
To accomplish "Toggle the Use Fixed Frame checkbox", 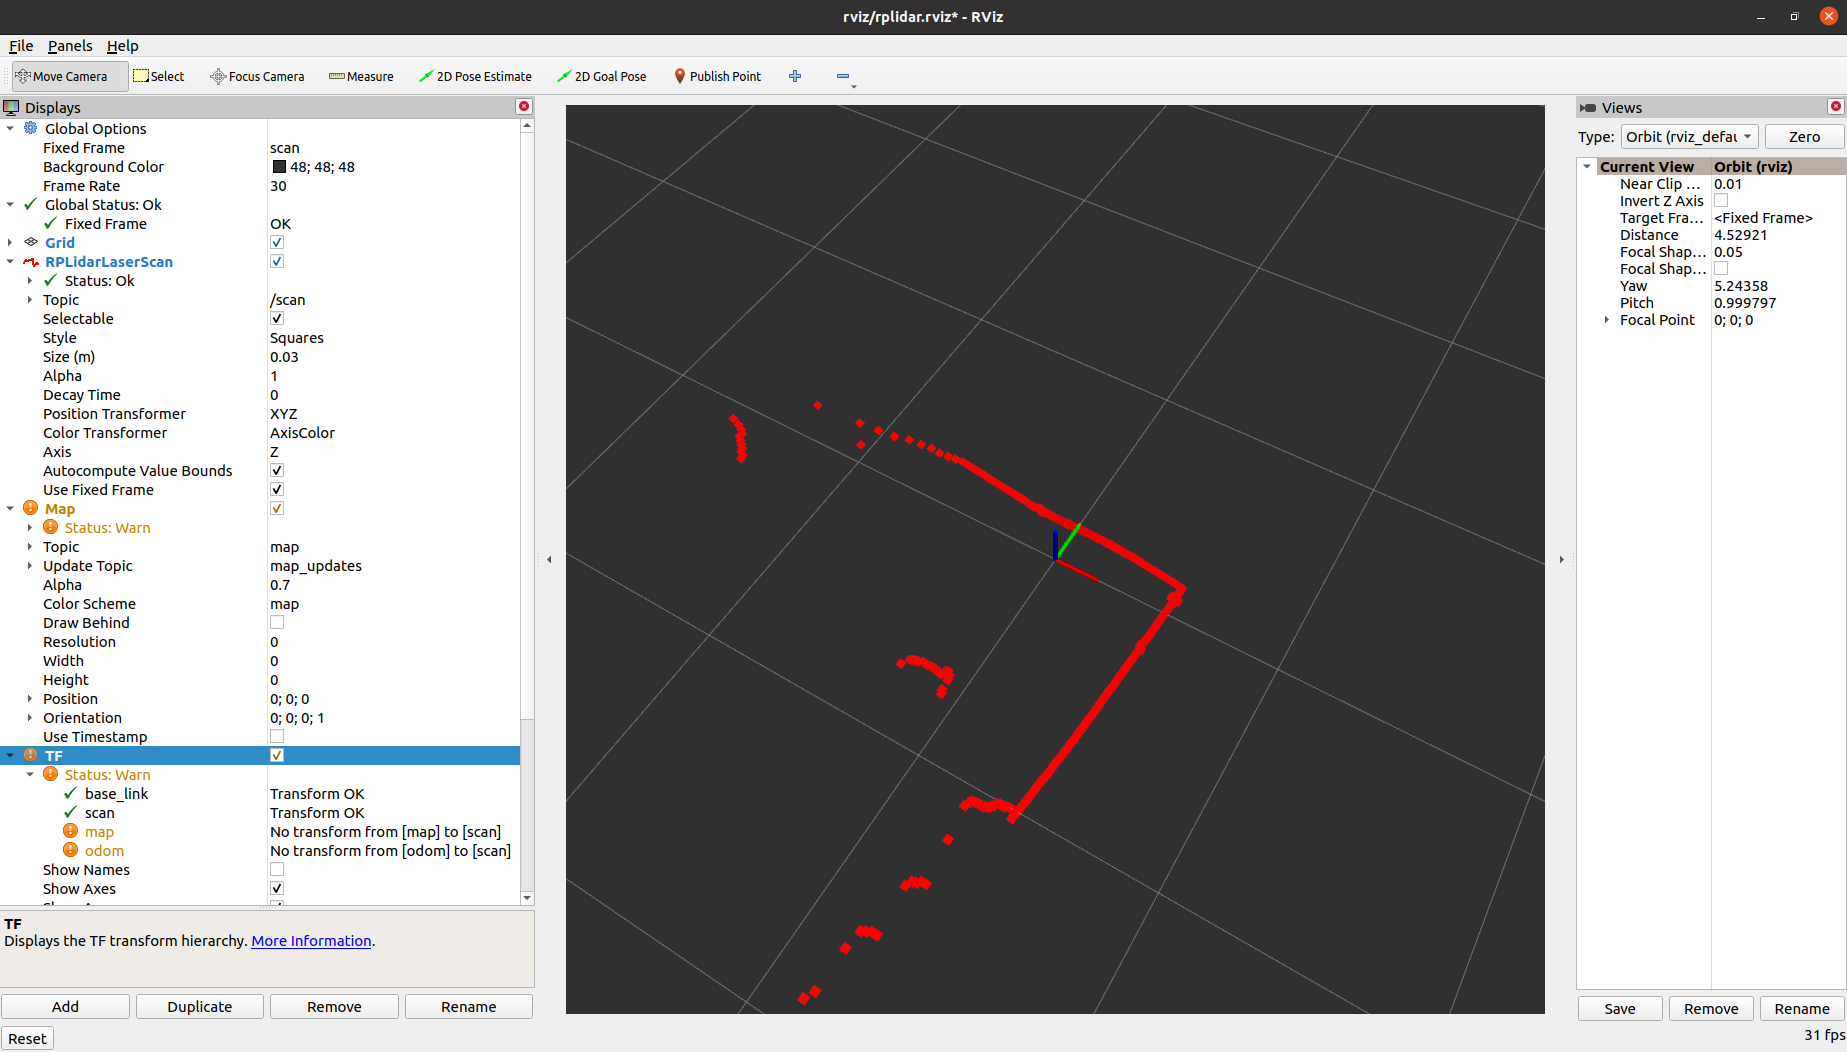I will point(277,489).
